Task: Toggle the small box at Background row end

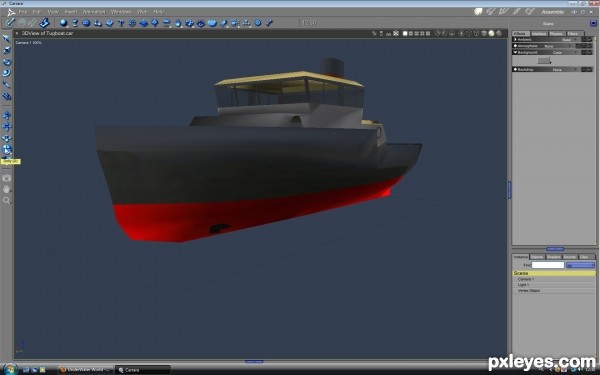Action: (589, 52)
